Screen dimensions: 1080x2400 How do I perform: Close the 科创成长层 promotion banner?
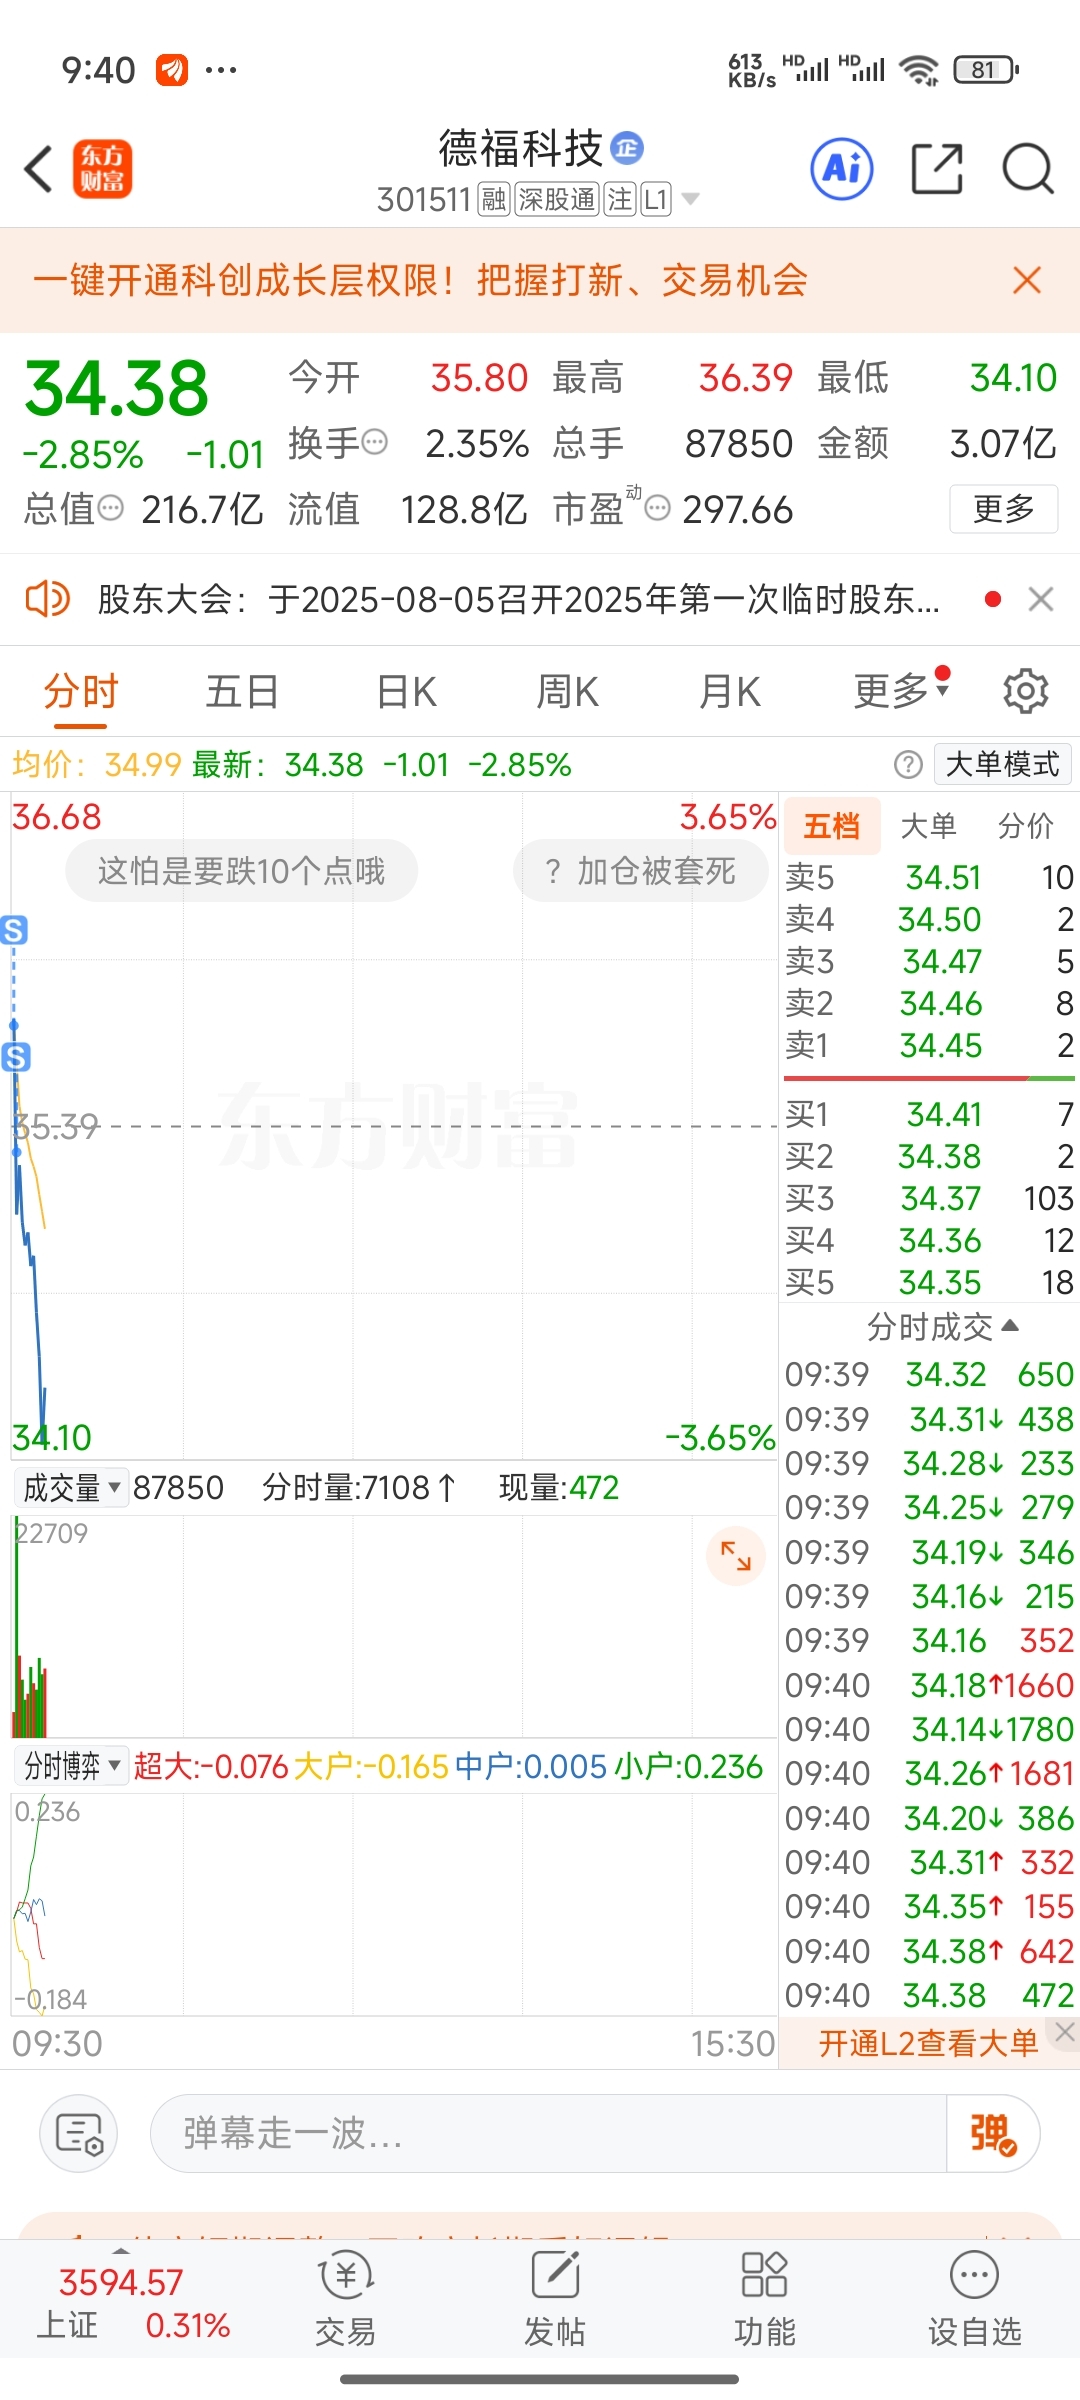tap(1027, 280)
